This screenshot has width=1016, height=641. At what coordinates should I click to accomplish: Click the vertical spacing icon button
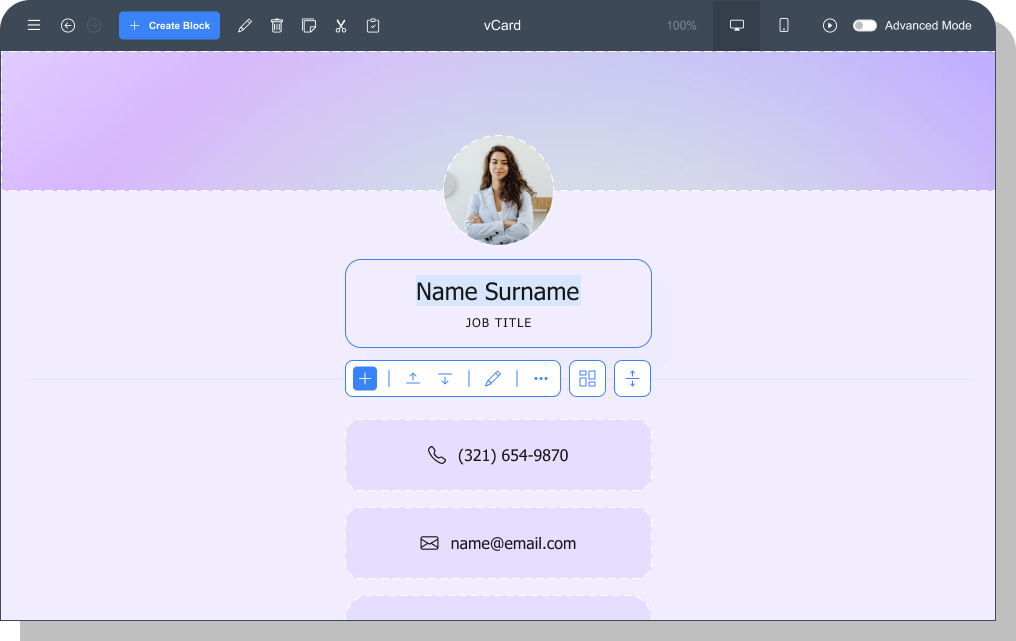click(x=632, y=378)
